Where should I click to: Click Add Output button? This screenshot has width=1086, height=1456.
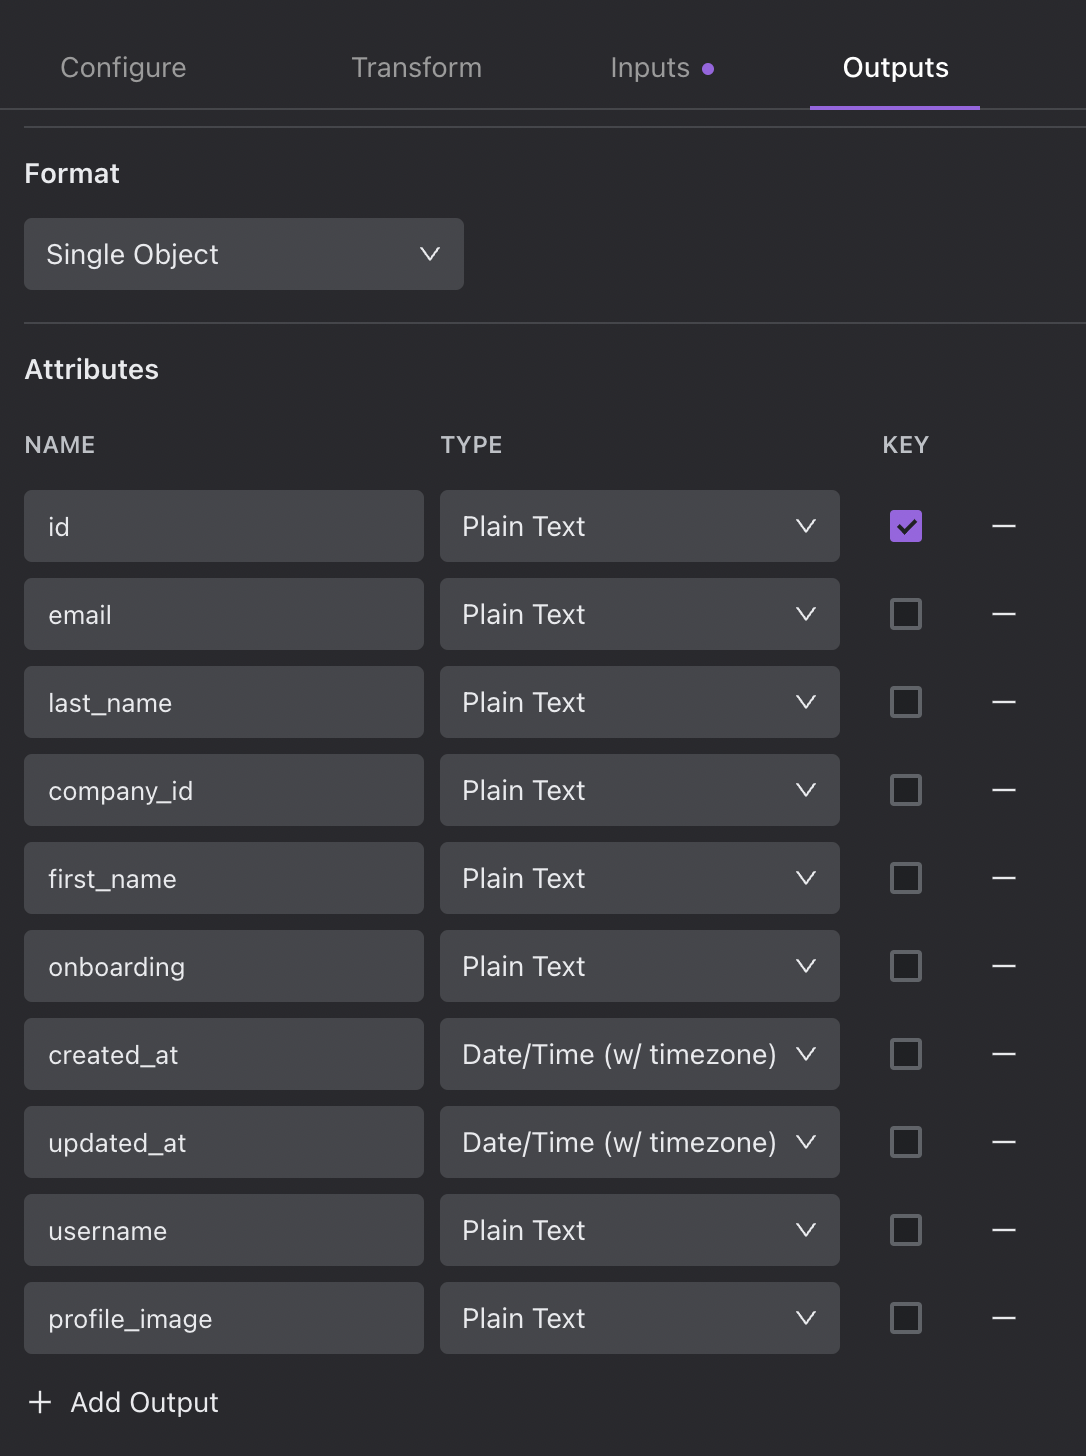125,1402
